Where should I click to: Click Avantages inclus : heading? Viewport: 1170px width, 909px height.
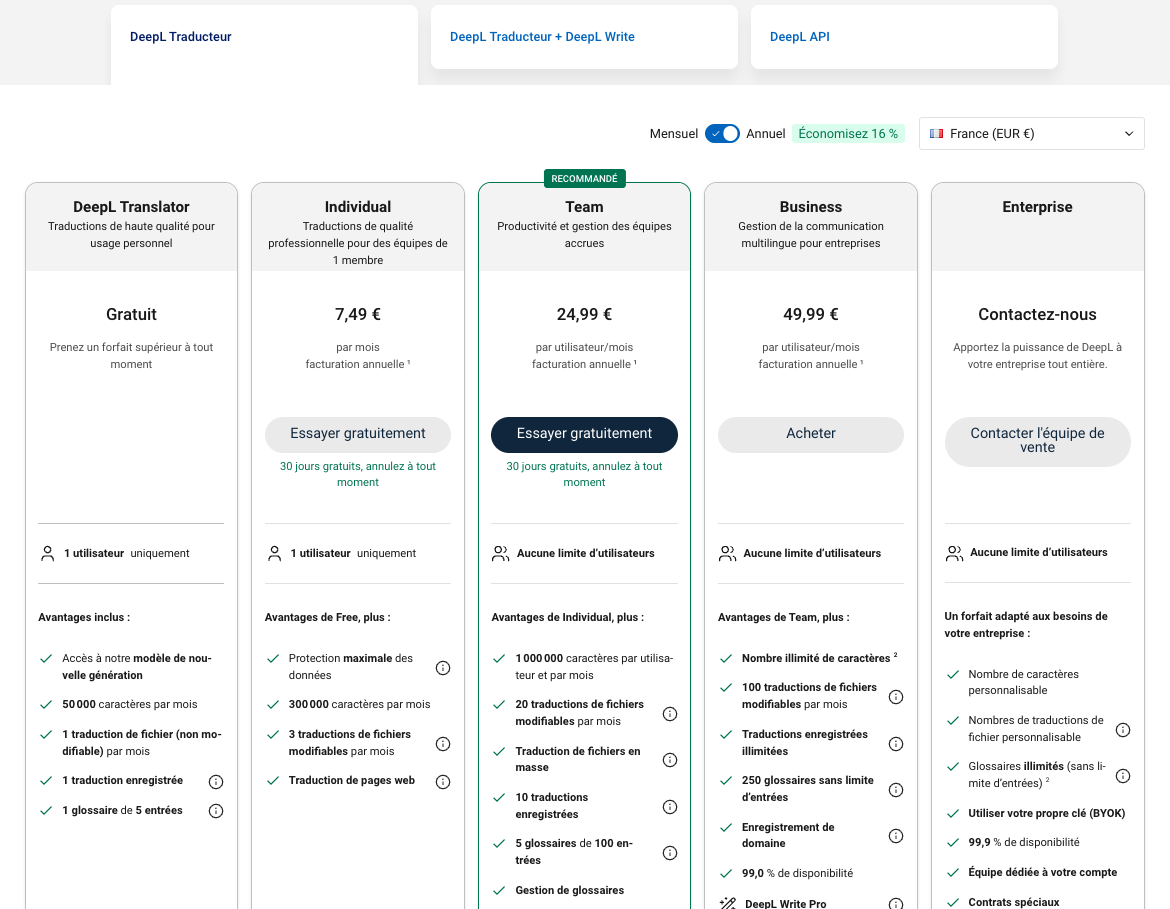[84, 617]
